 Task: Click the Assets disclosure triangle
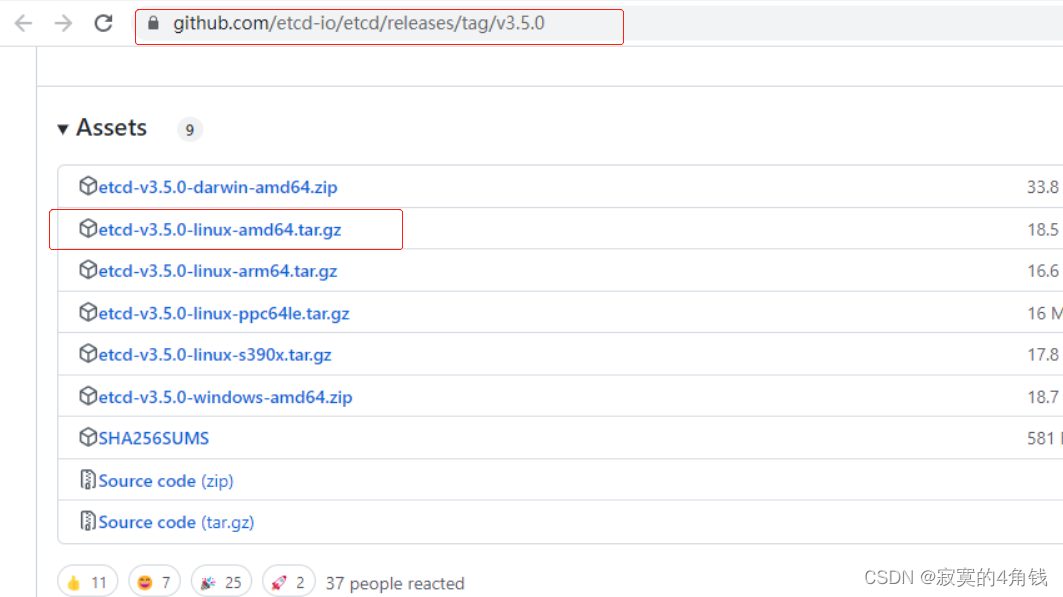tap(63, 128)
